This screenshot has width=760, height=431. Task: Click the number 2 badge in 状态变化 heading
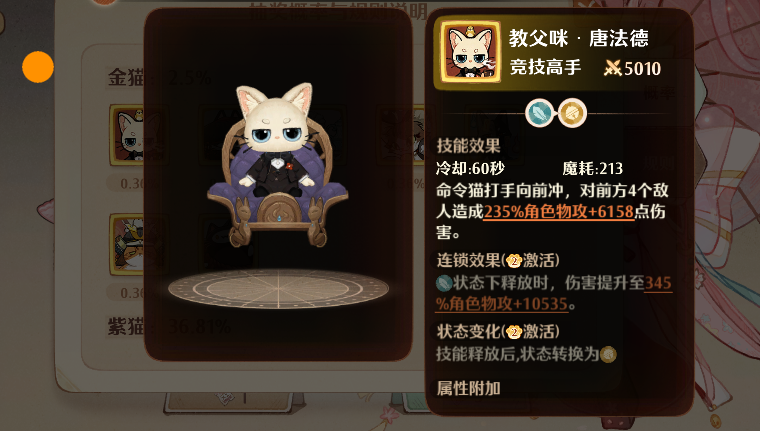[513, 332]
